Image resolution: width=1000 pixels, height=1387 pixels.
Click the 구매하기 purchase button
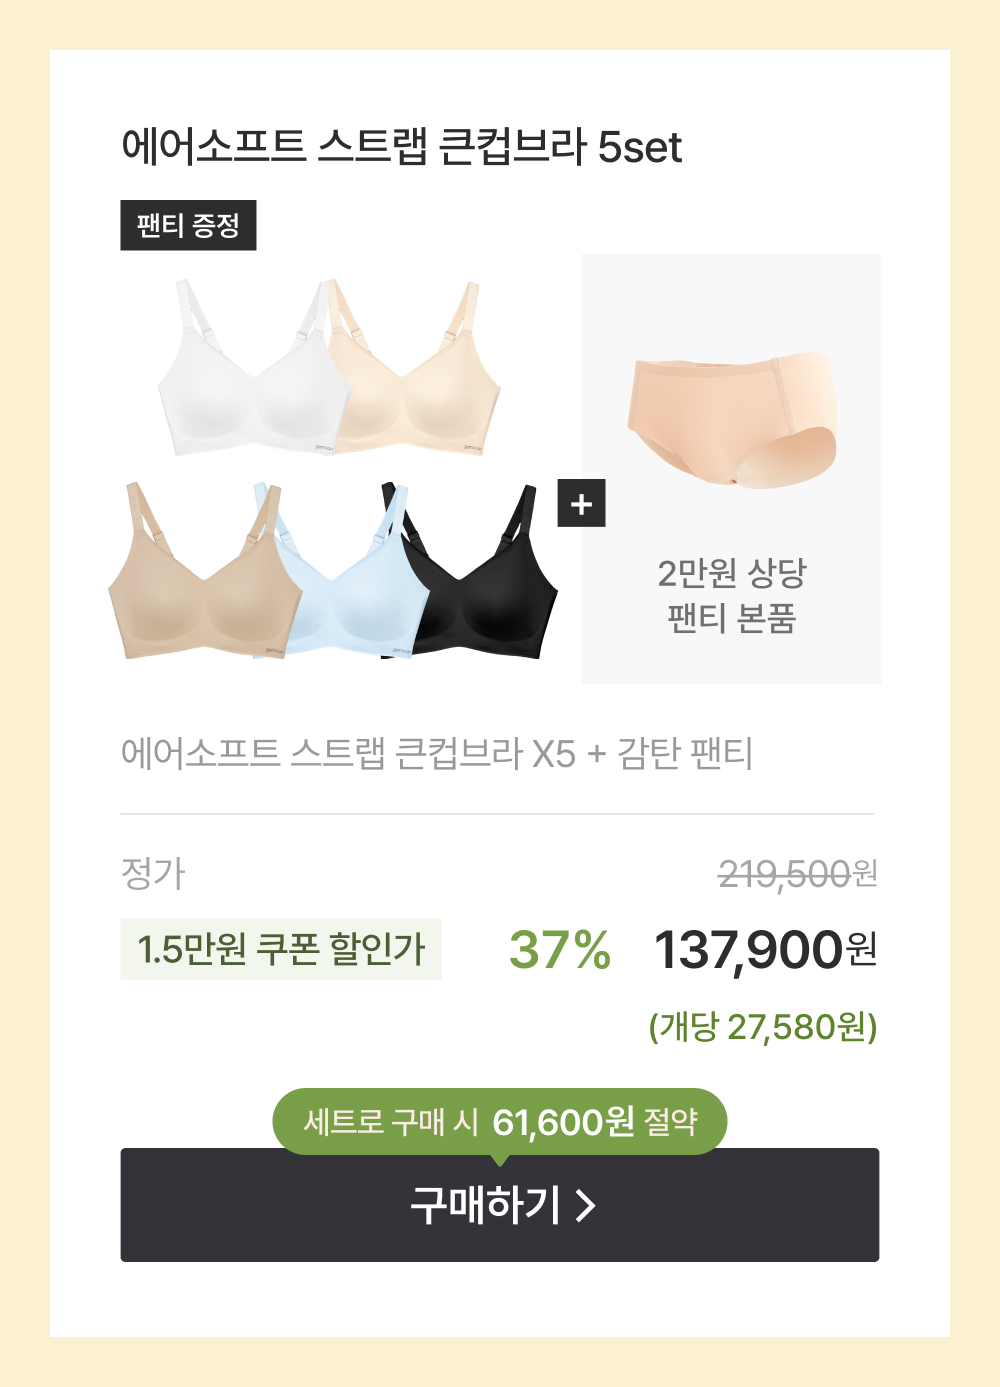pyautogui.click(x=500, y=1204)
